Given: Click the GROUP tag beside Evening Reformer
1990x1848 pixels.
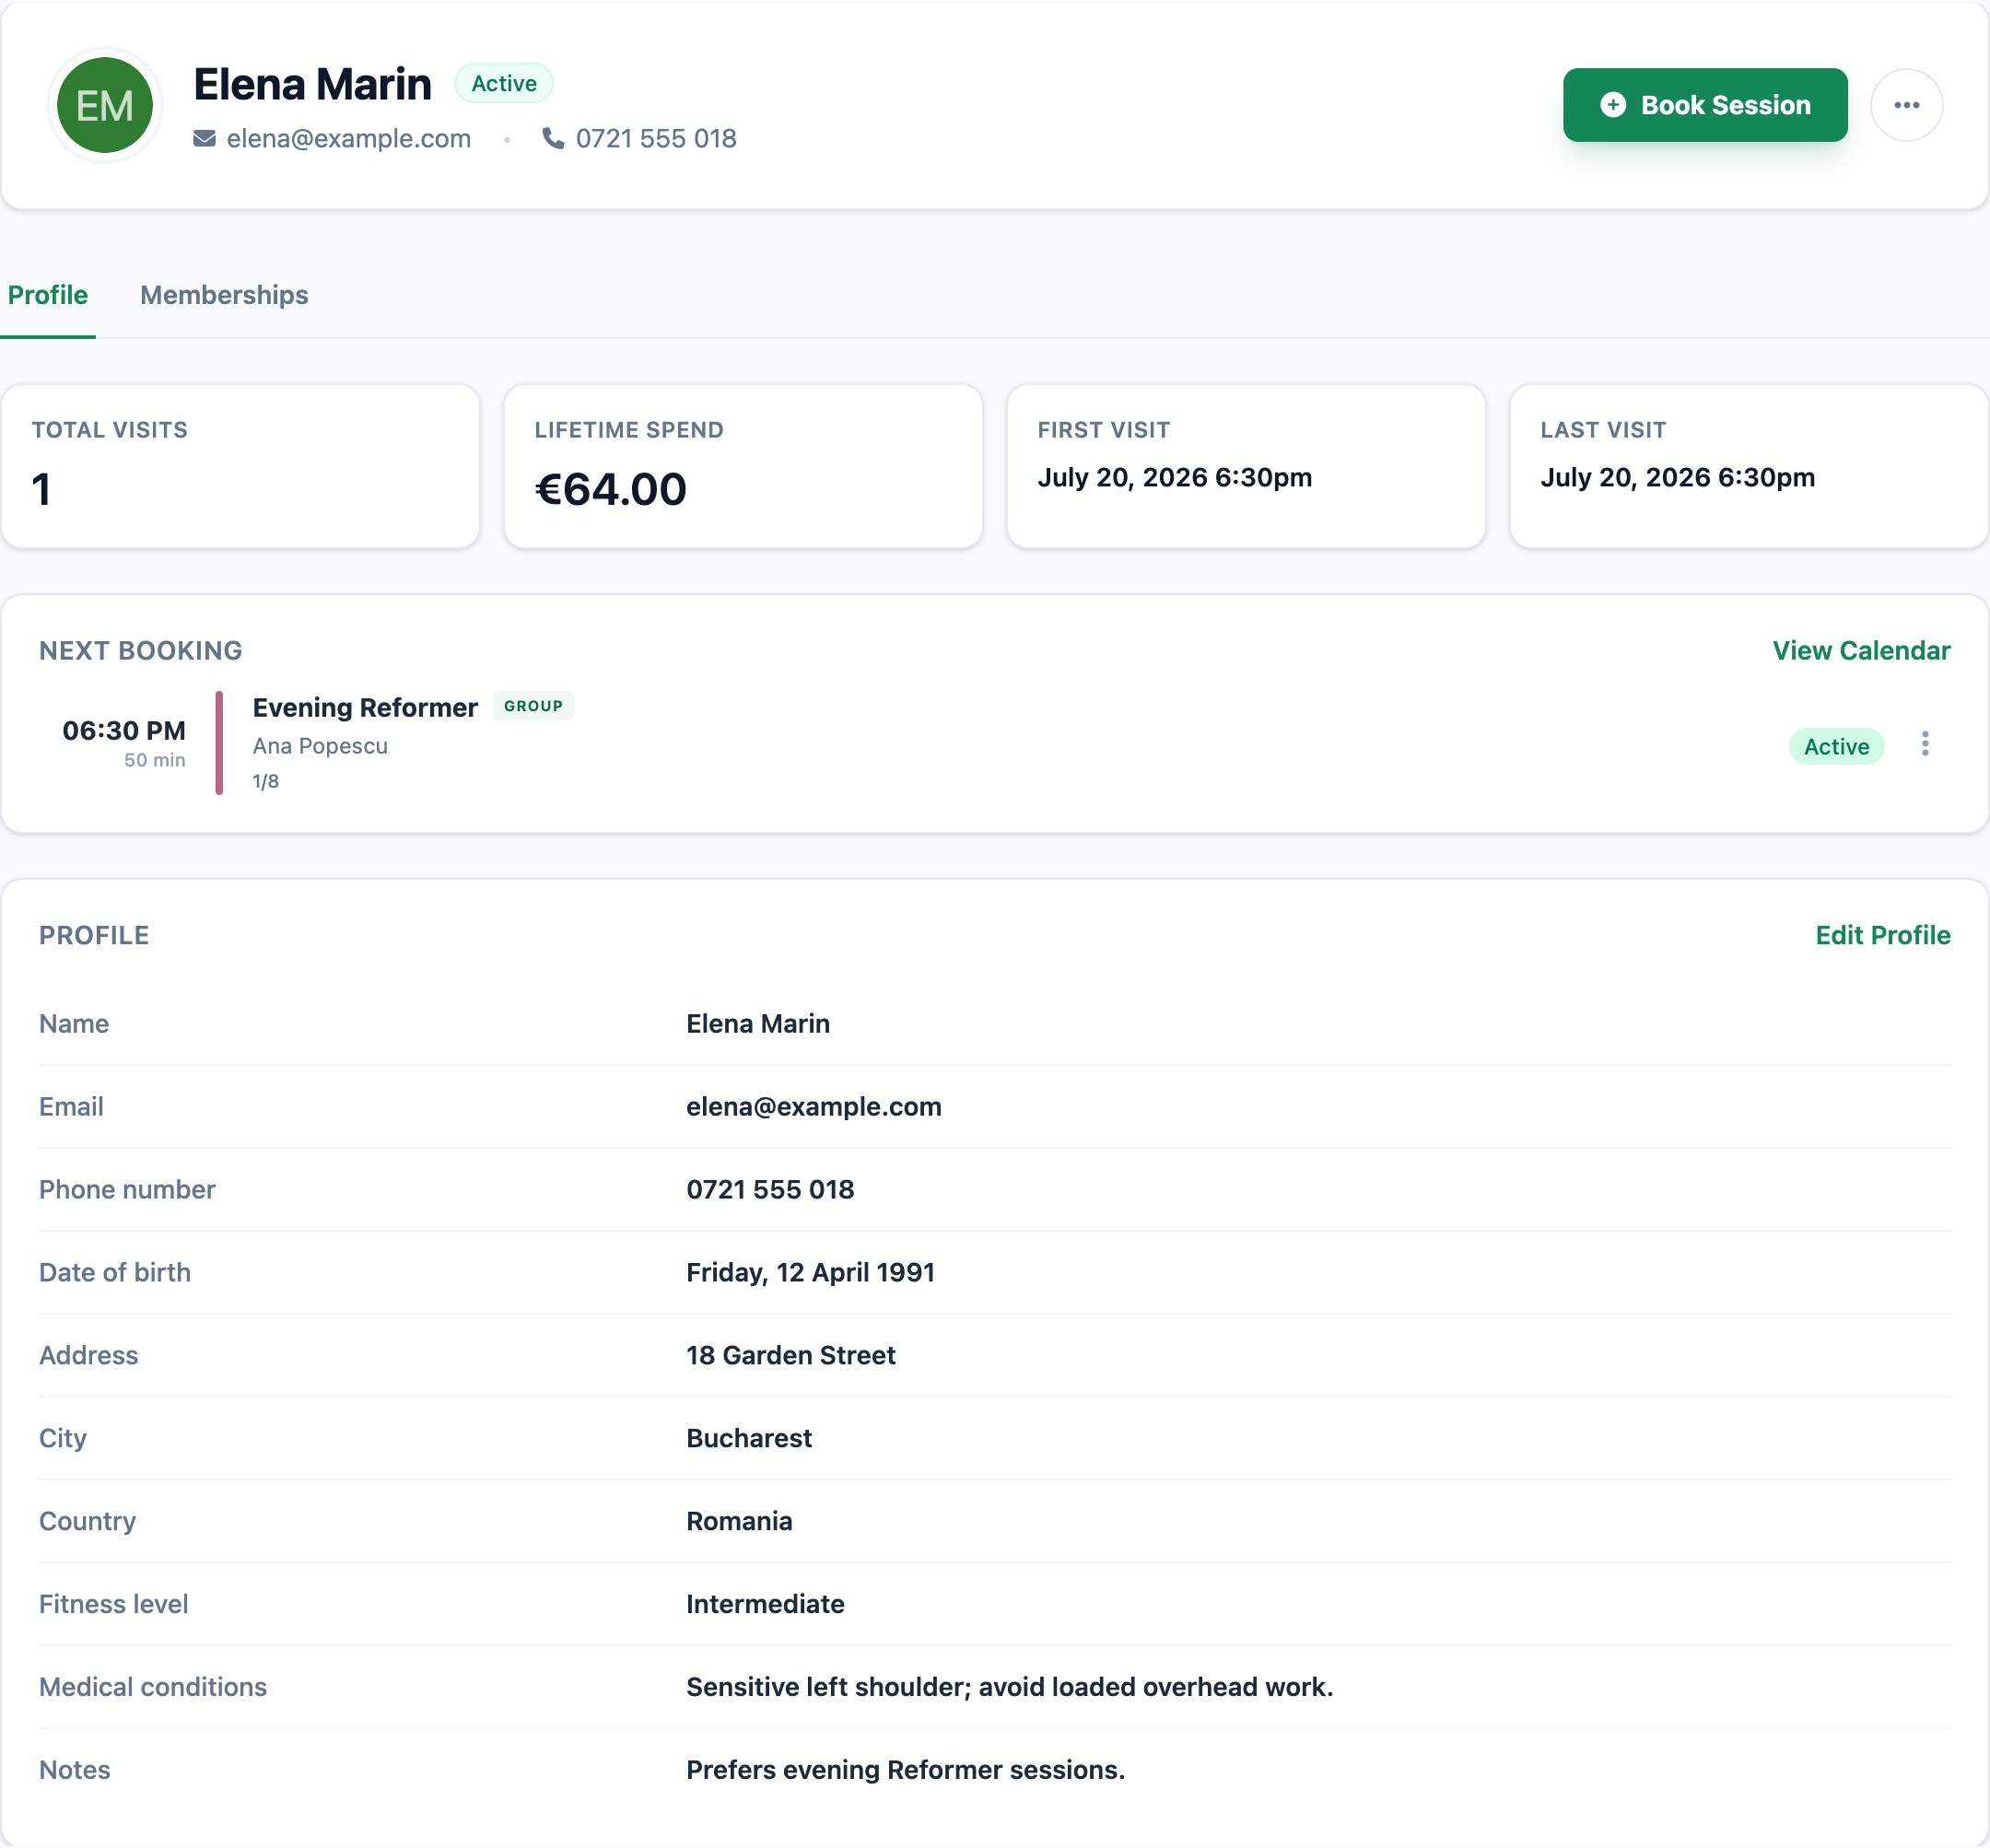Looking at the screenshot, I should pos(533,706).
